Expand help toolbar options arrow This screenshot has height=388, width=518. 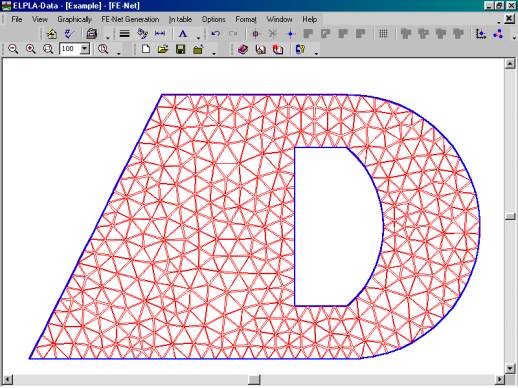[316, 53]
